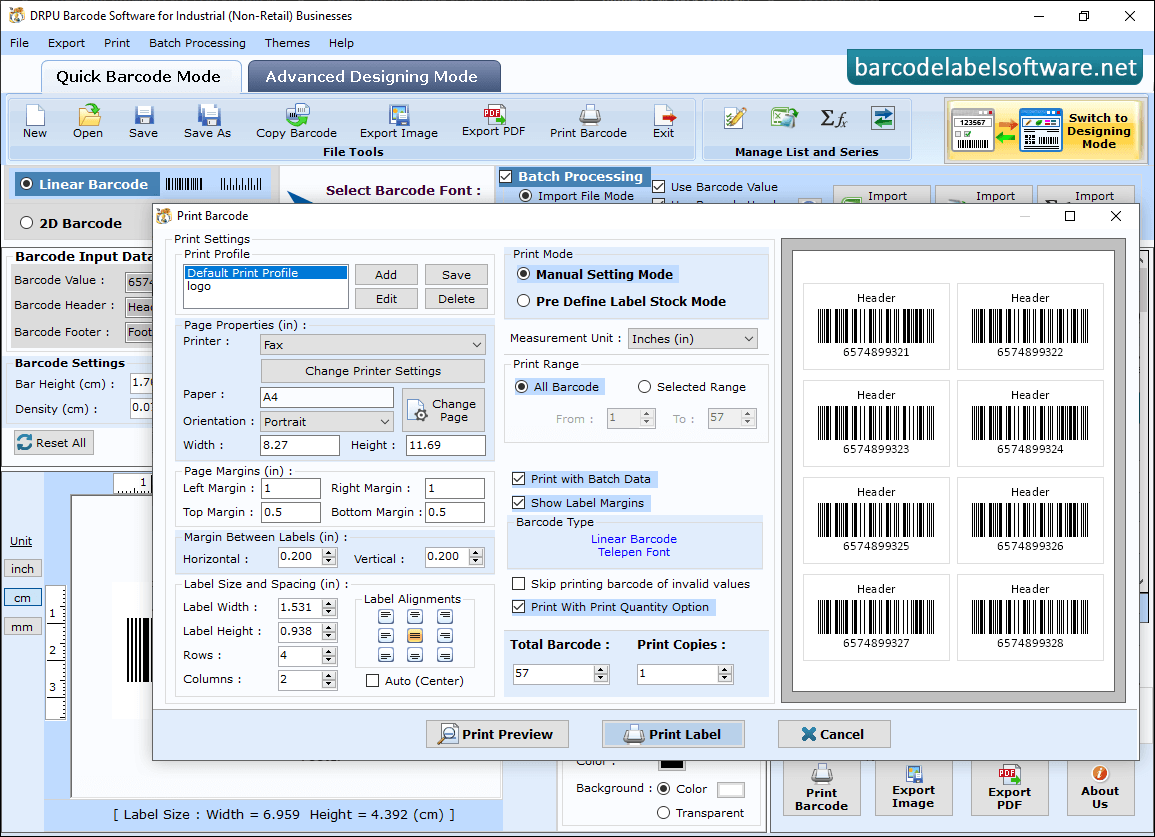Decrease Rows stepper value
Image resolution: width=1155 pixels, height=837 pixels.
(x=329, y=659)
